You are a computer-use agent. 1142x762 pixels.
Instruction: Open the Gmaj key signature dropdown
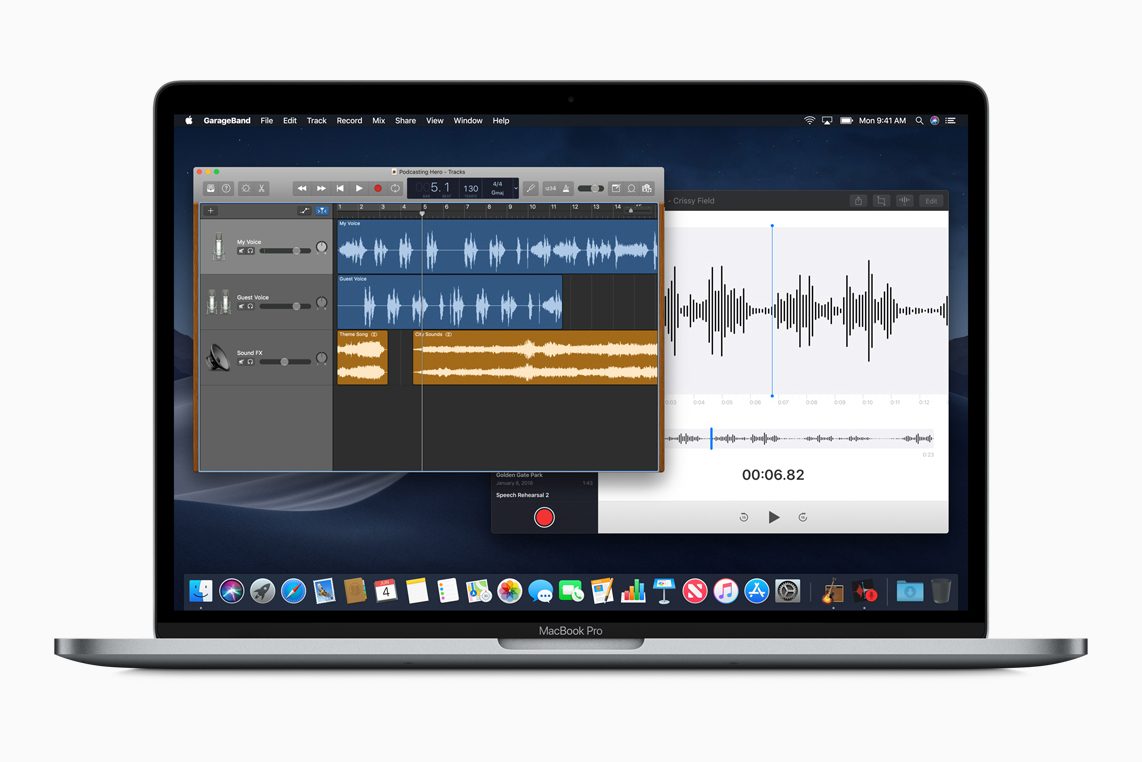495,192
